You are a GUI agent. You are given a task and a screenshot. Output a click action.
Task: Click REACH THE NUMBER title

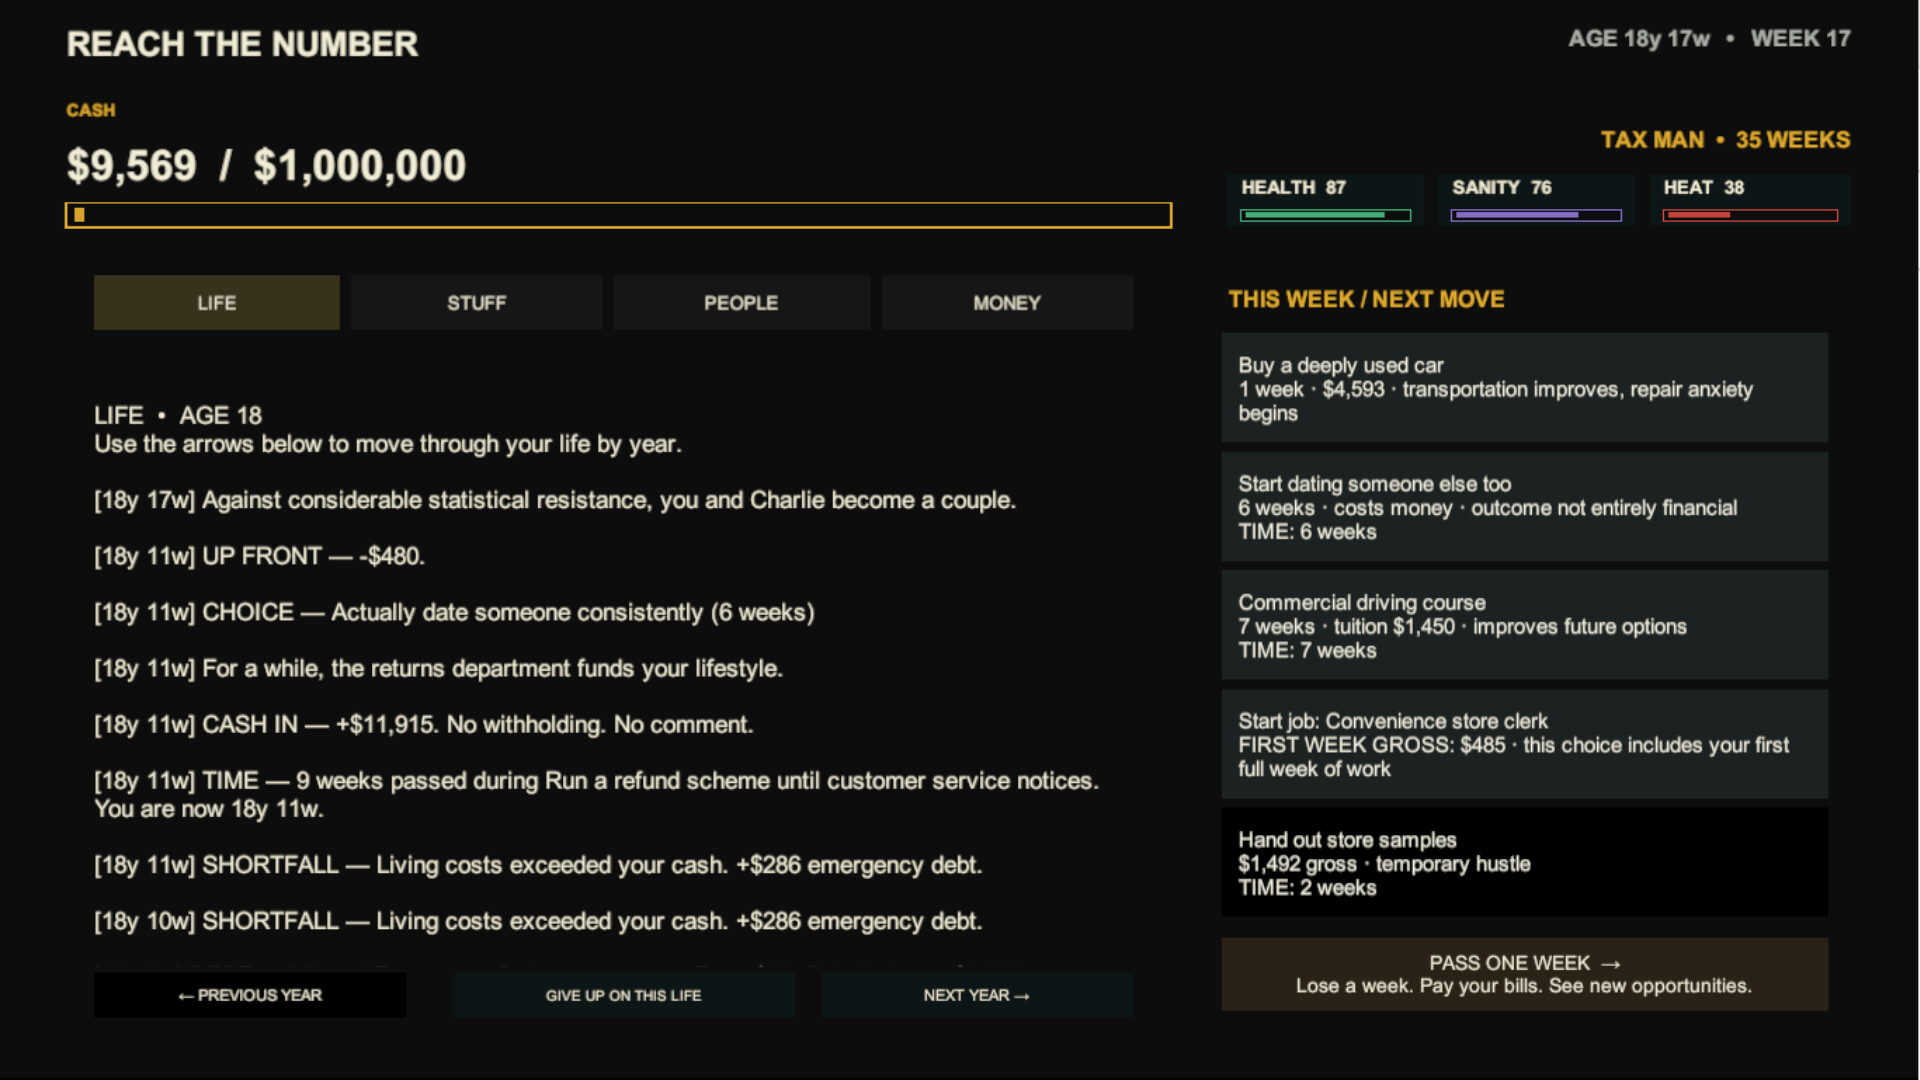click(242, 44)
